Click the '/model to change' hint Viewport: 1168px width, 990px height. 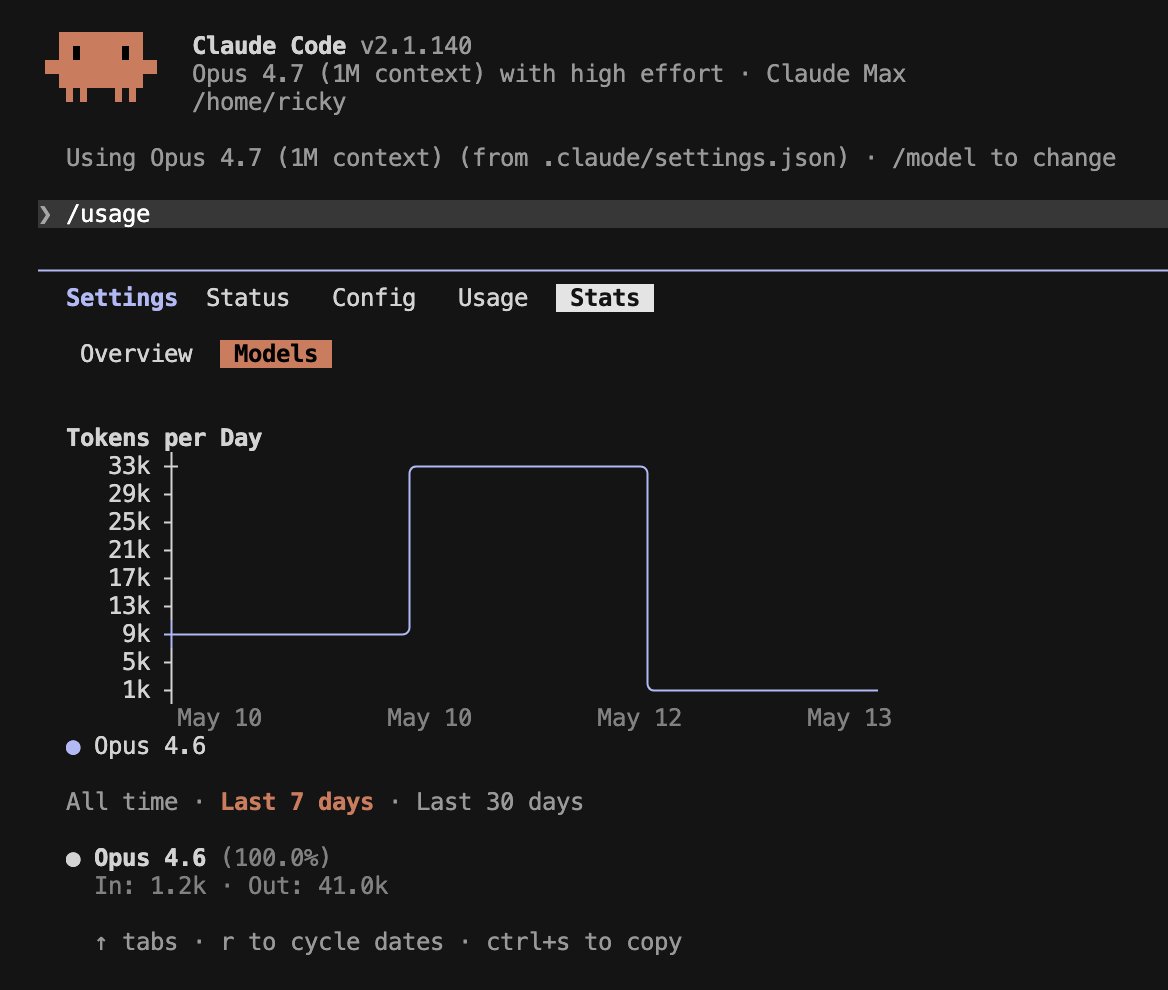[x=1003, y=158]
